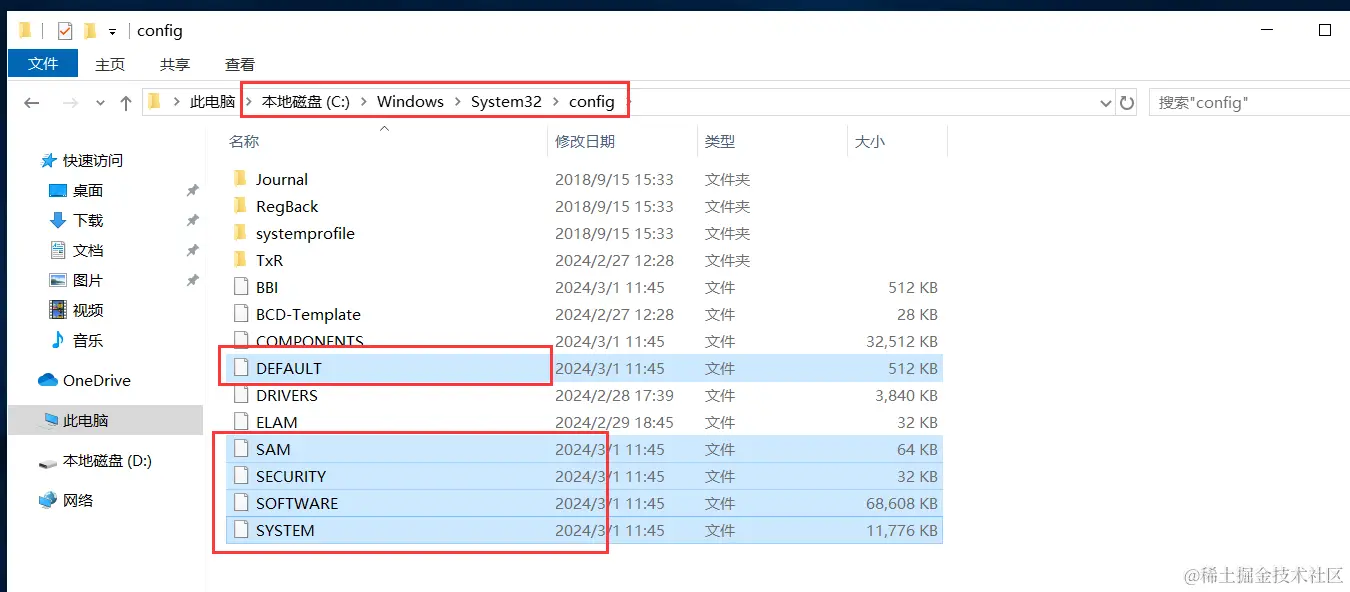Click 本地磁盘 (C:) breadcrumb segment
Image resolution: width=1350 pixels, height=592 pixels.
click(x=306, y=102)
